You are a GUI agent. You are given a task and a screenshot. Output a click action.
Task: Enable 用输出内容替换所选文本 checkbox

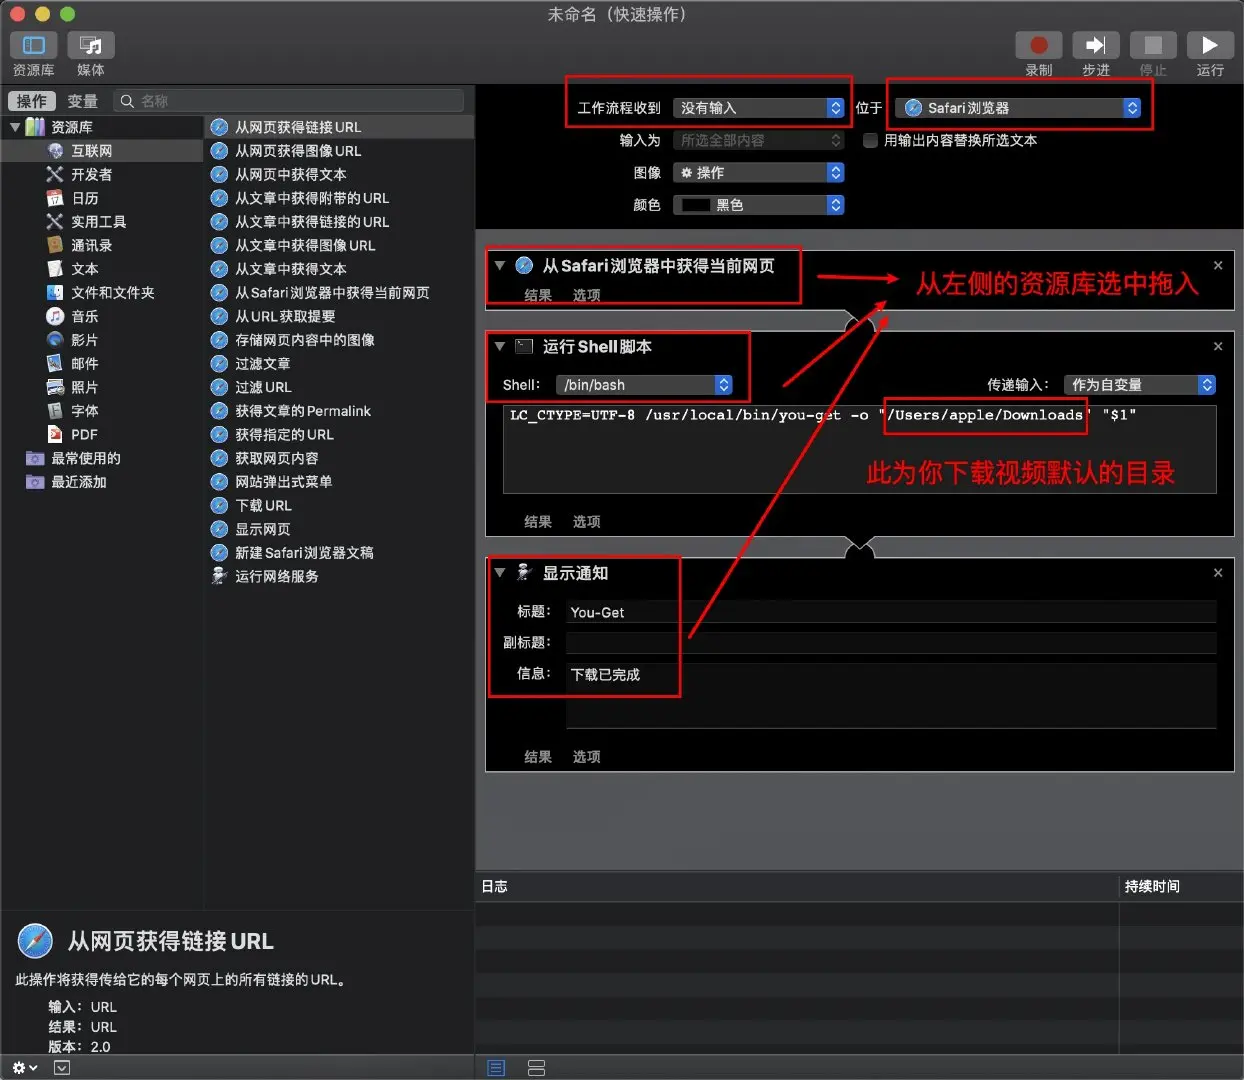click(x=870, y=141)
